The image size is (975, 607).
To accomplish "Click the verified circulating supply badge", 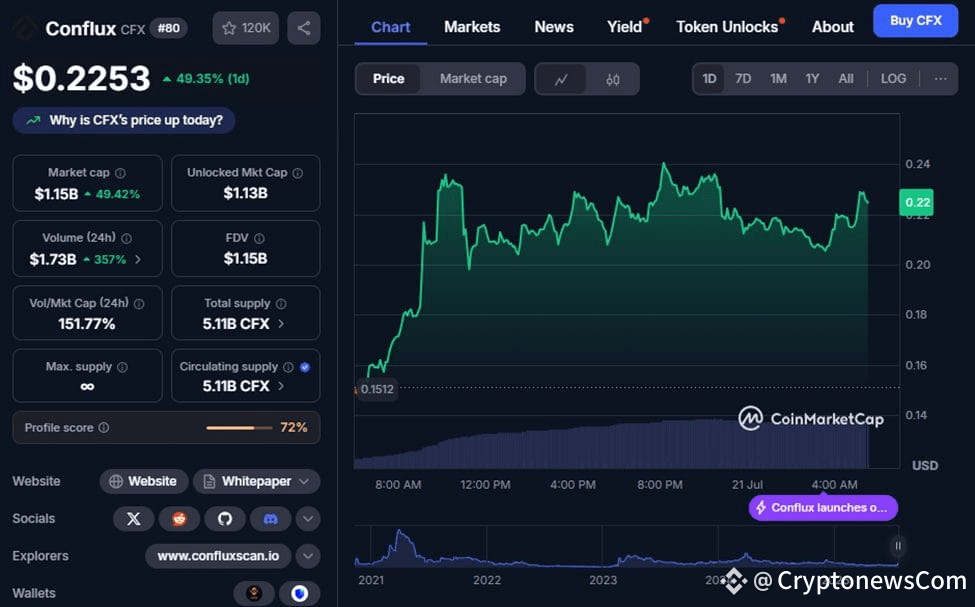I will [305, 367].
